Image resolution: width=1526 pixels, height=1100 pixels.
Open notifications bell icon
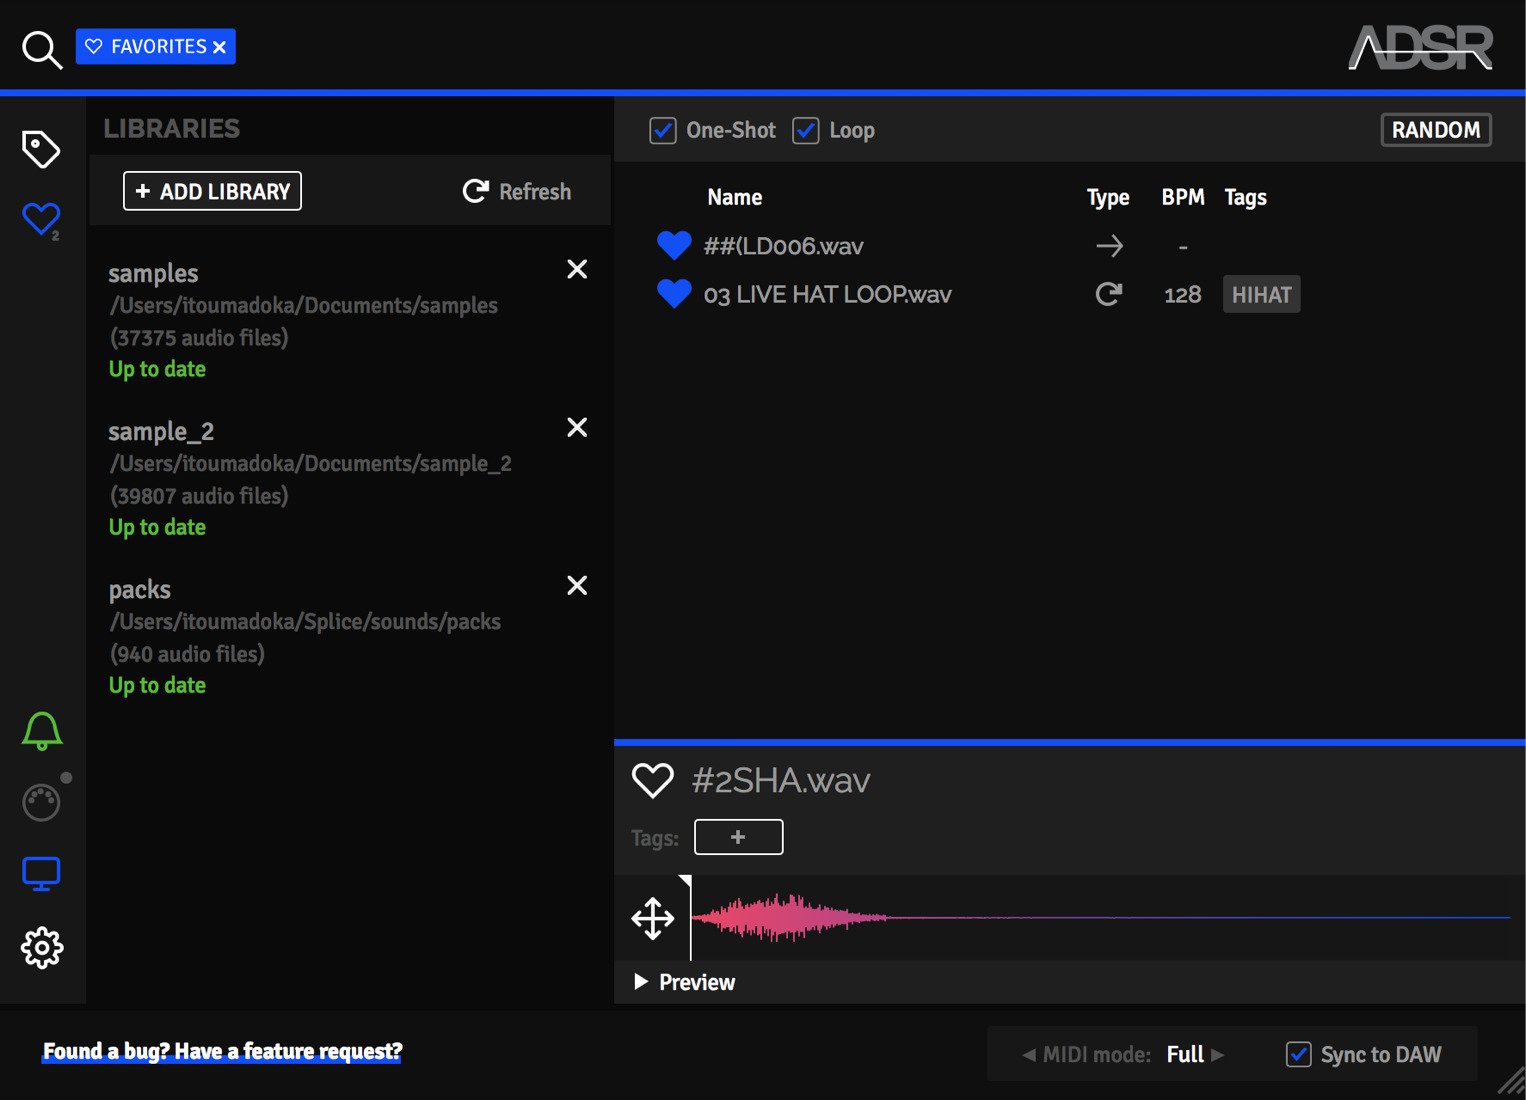(41, 731)
